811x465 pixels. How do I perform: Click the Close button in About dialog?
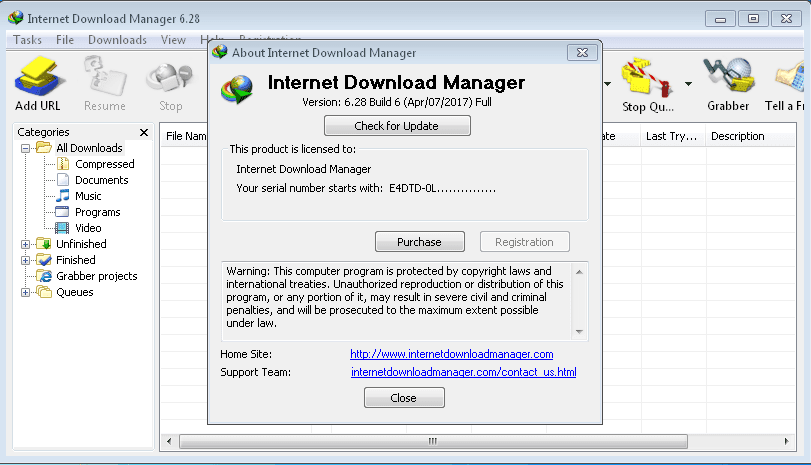point(404,398)
